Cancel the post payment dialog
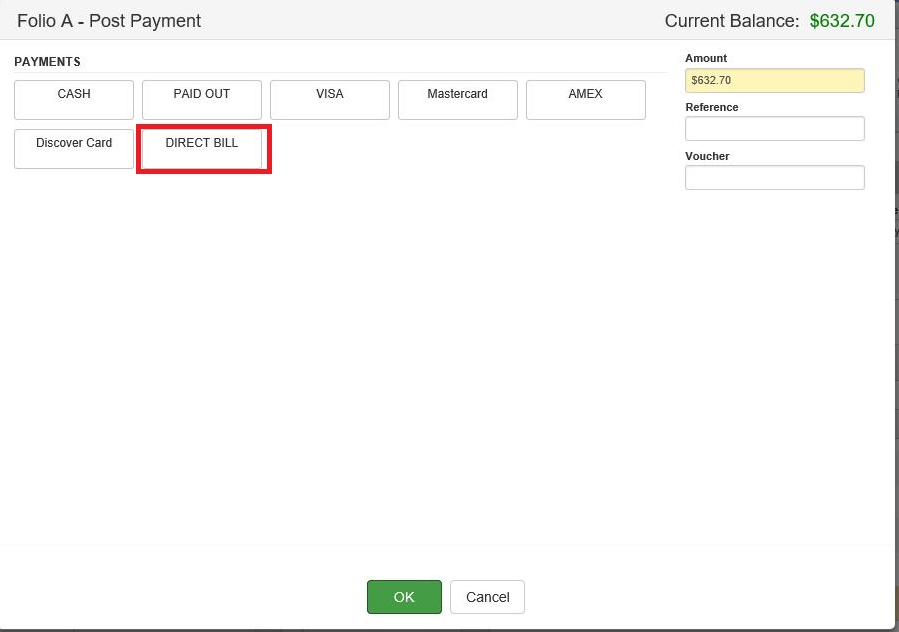Screen dimensions: 899x632 pyautogui.click(x=487, y=597)
